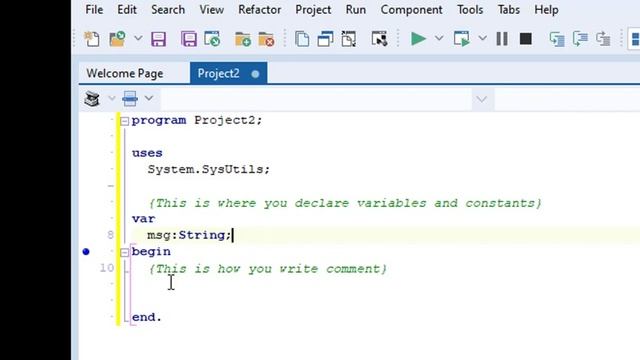Click the Trace Into debug icon
Image resolution: width=640 pixels, height=360 pixels.
[x=557, y=39]
